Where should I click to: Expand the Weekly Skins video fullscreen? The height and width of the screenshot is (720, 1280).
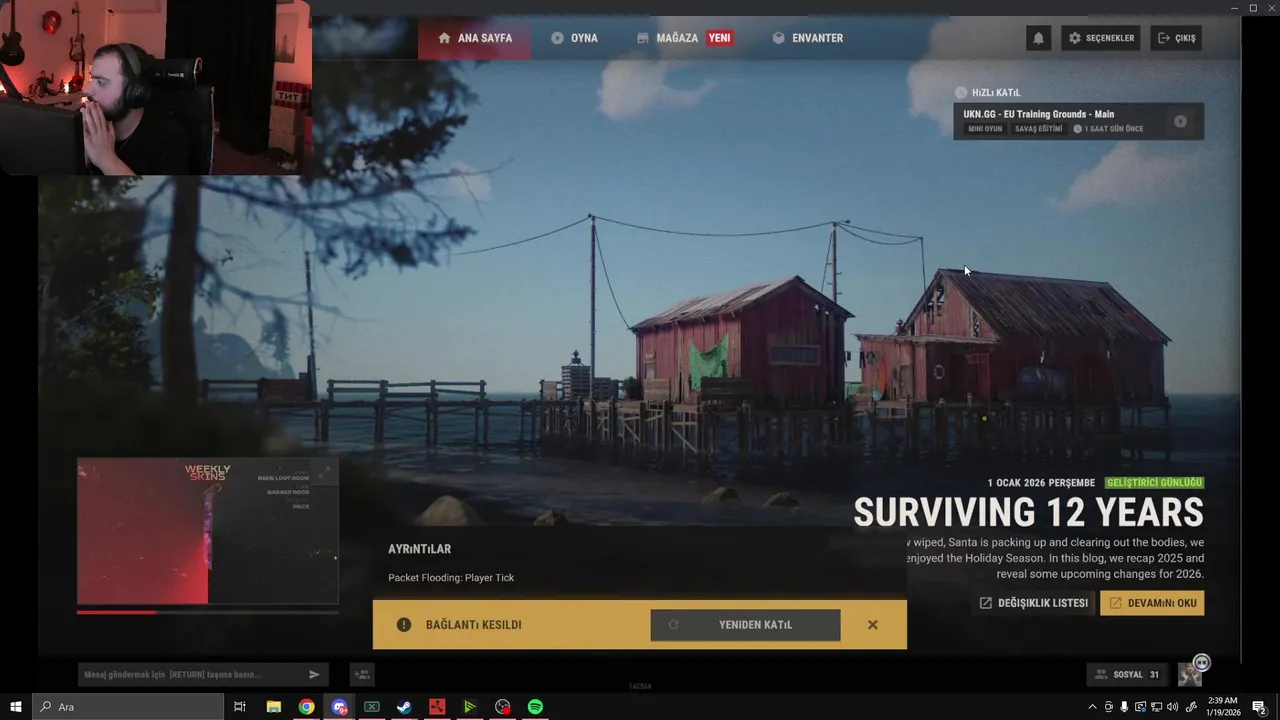pos(324,473)
